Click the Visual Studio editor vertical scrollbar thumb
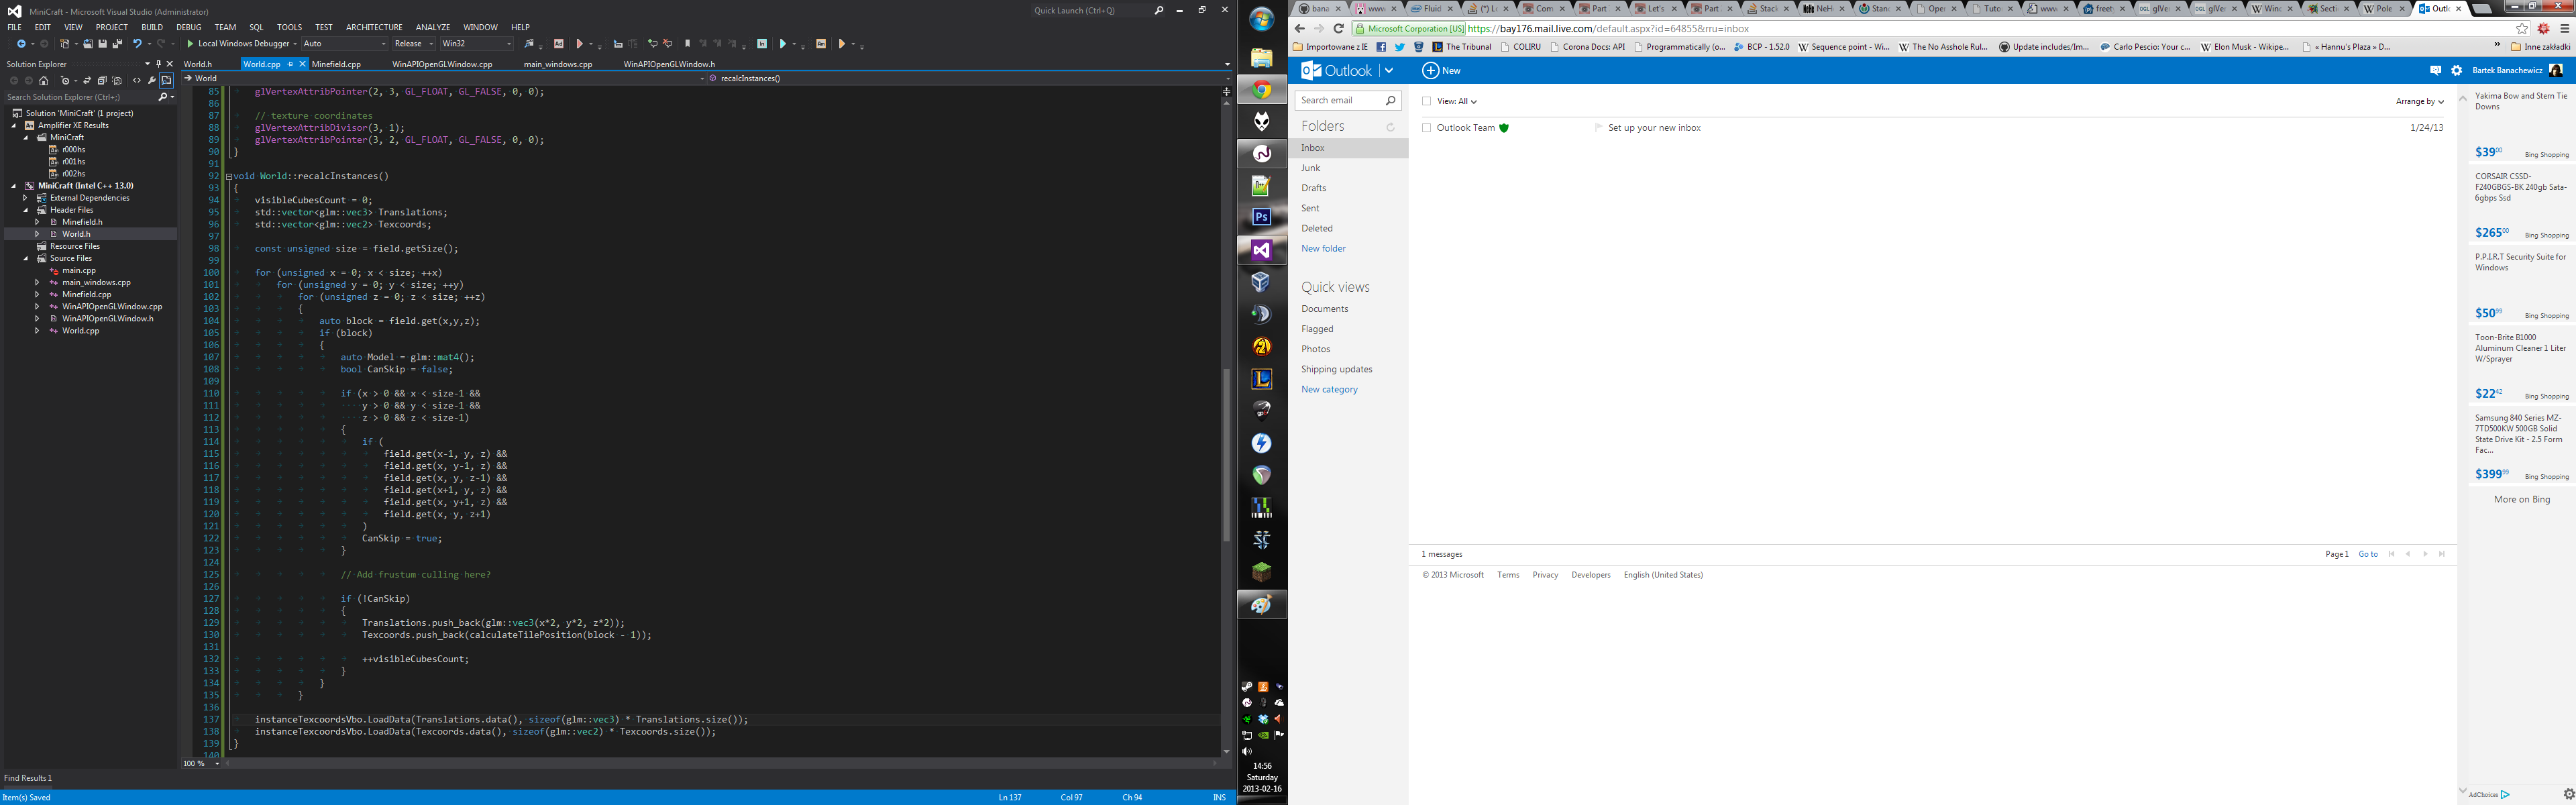2576x805 pixels. pyautogui.click(x=1227, y=455)
